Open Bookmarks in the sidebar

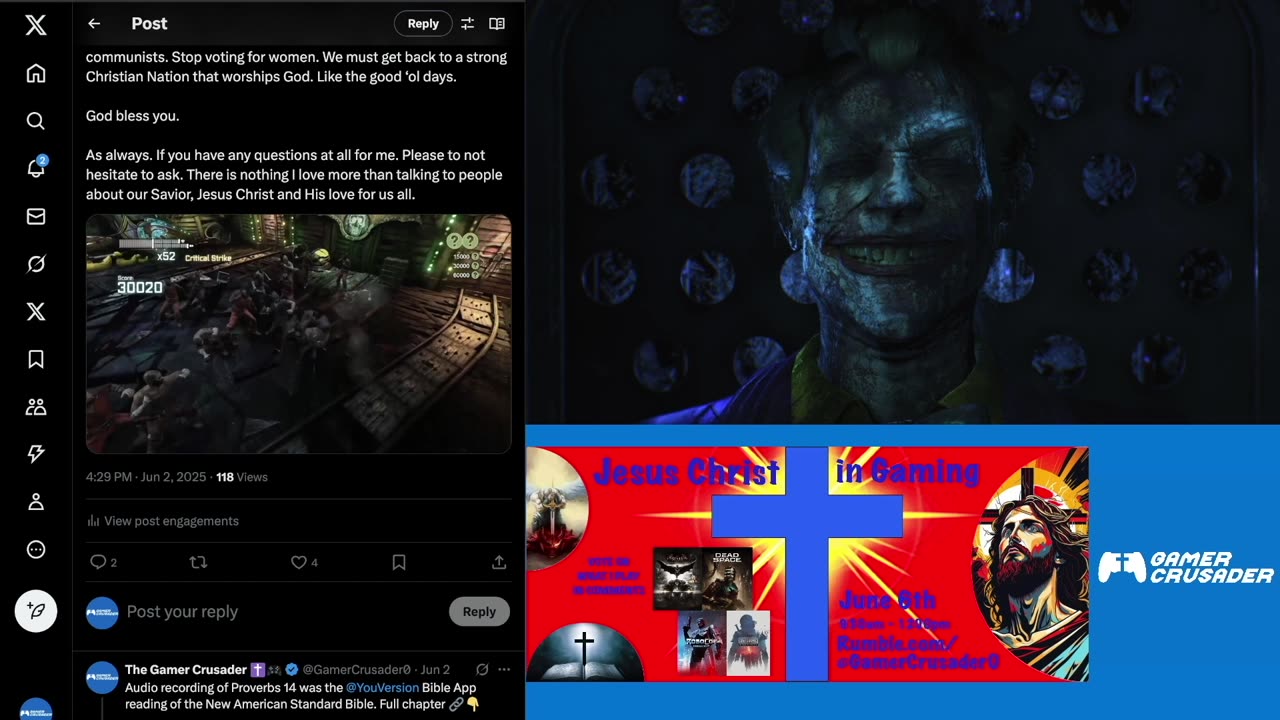tap(36, 359)
